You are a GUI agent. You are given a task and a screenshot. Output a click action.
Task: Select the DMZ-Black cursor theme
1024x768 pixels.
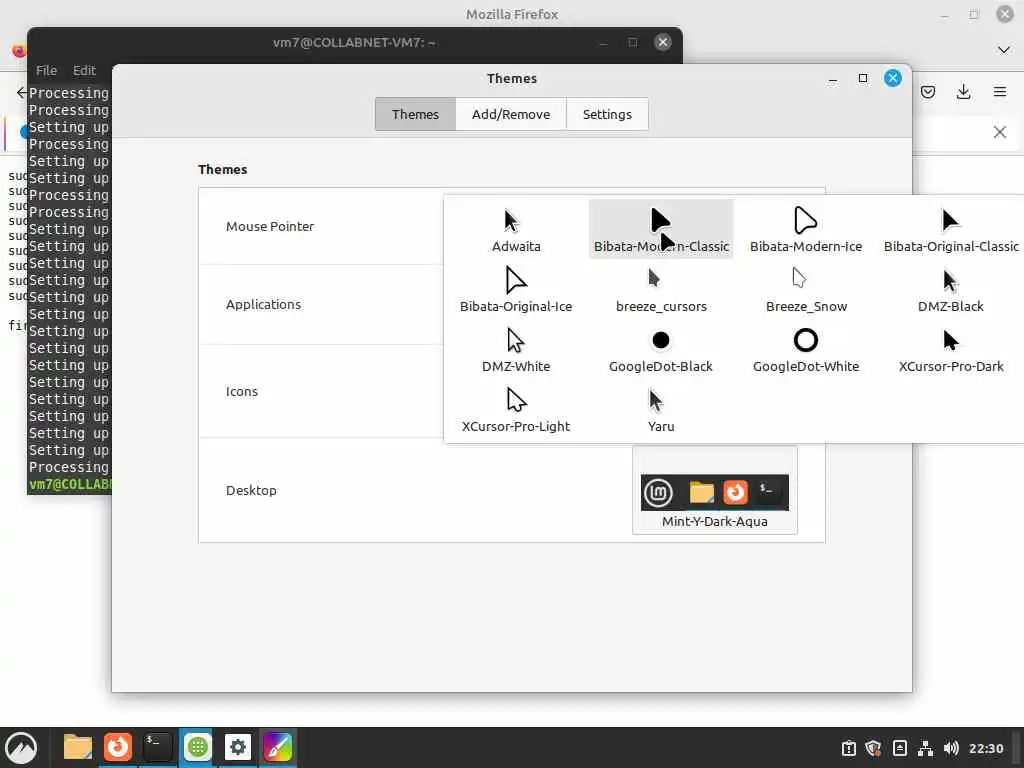tap(951, 290)
